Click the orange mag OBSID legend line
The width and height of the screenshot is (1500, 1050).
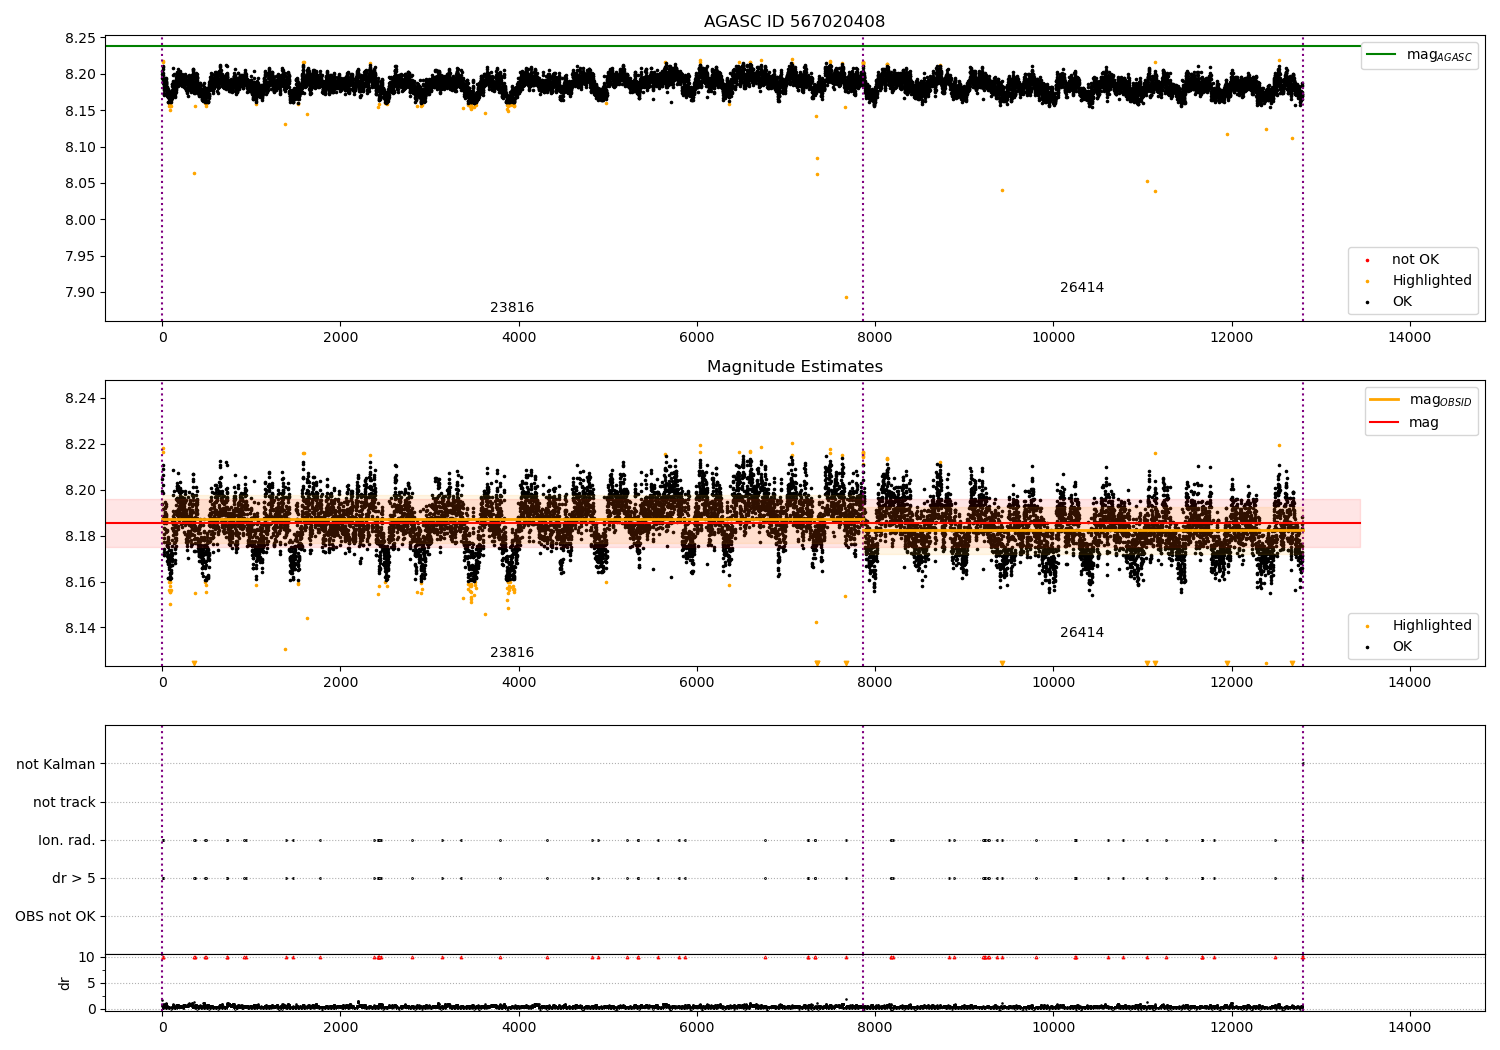point(1384,400)
